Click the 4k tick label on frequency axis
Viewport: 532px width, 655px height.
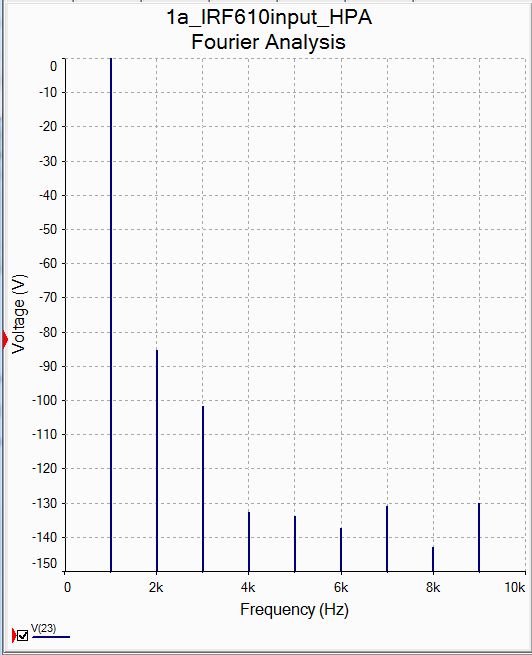(248, 587)
